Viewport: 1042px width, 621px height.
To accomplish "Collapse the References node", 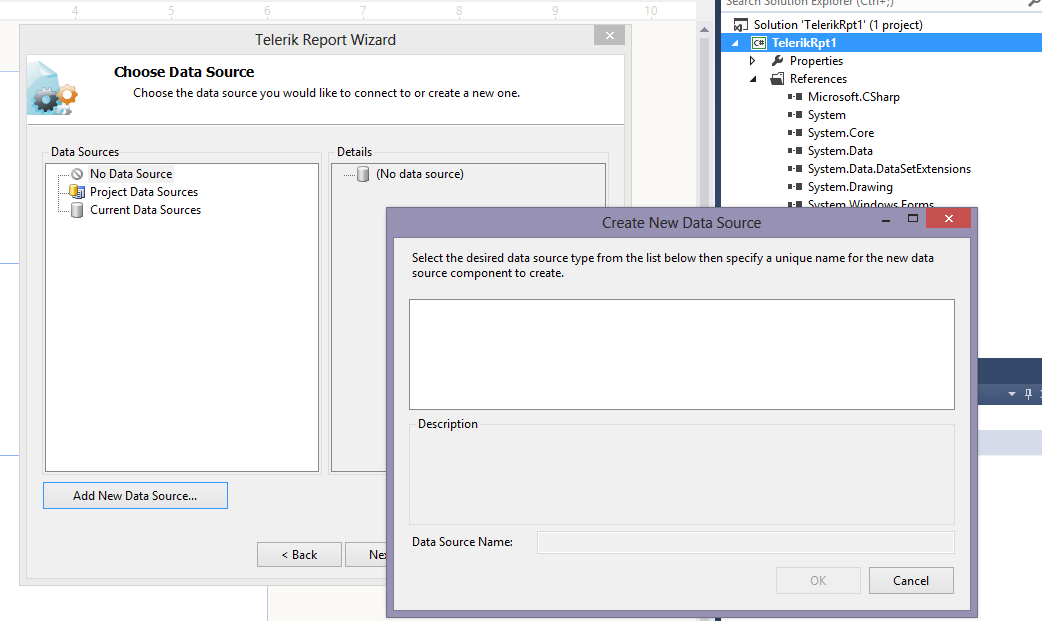I will (x=753, y=79).
